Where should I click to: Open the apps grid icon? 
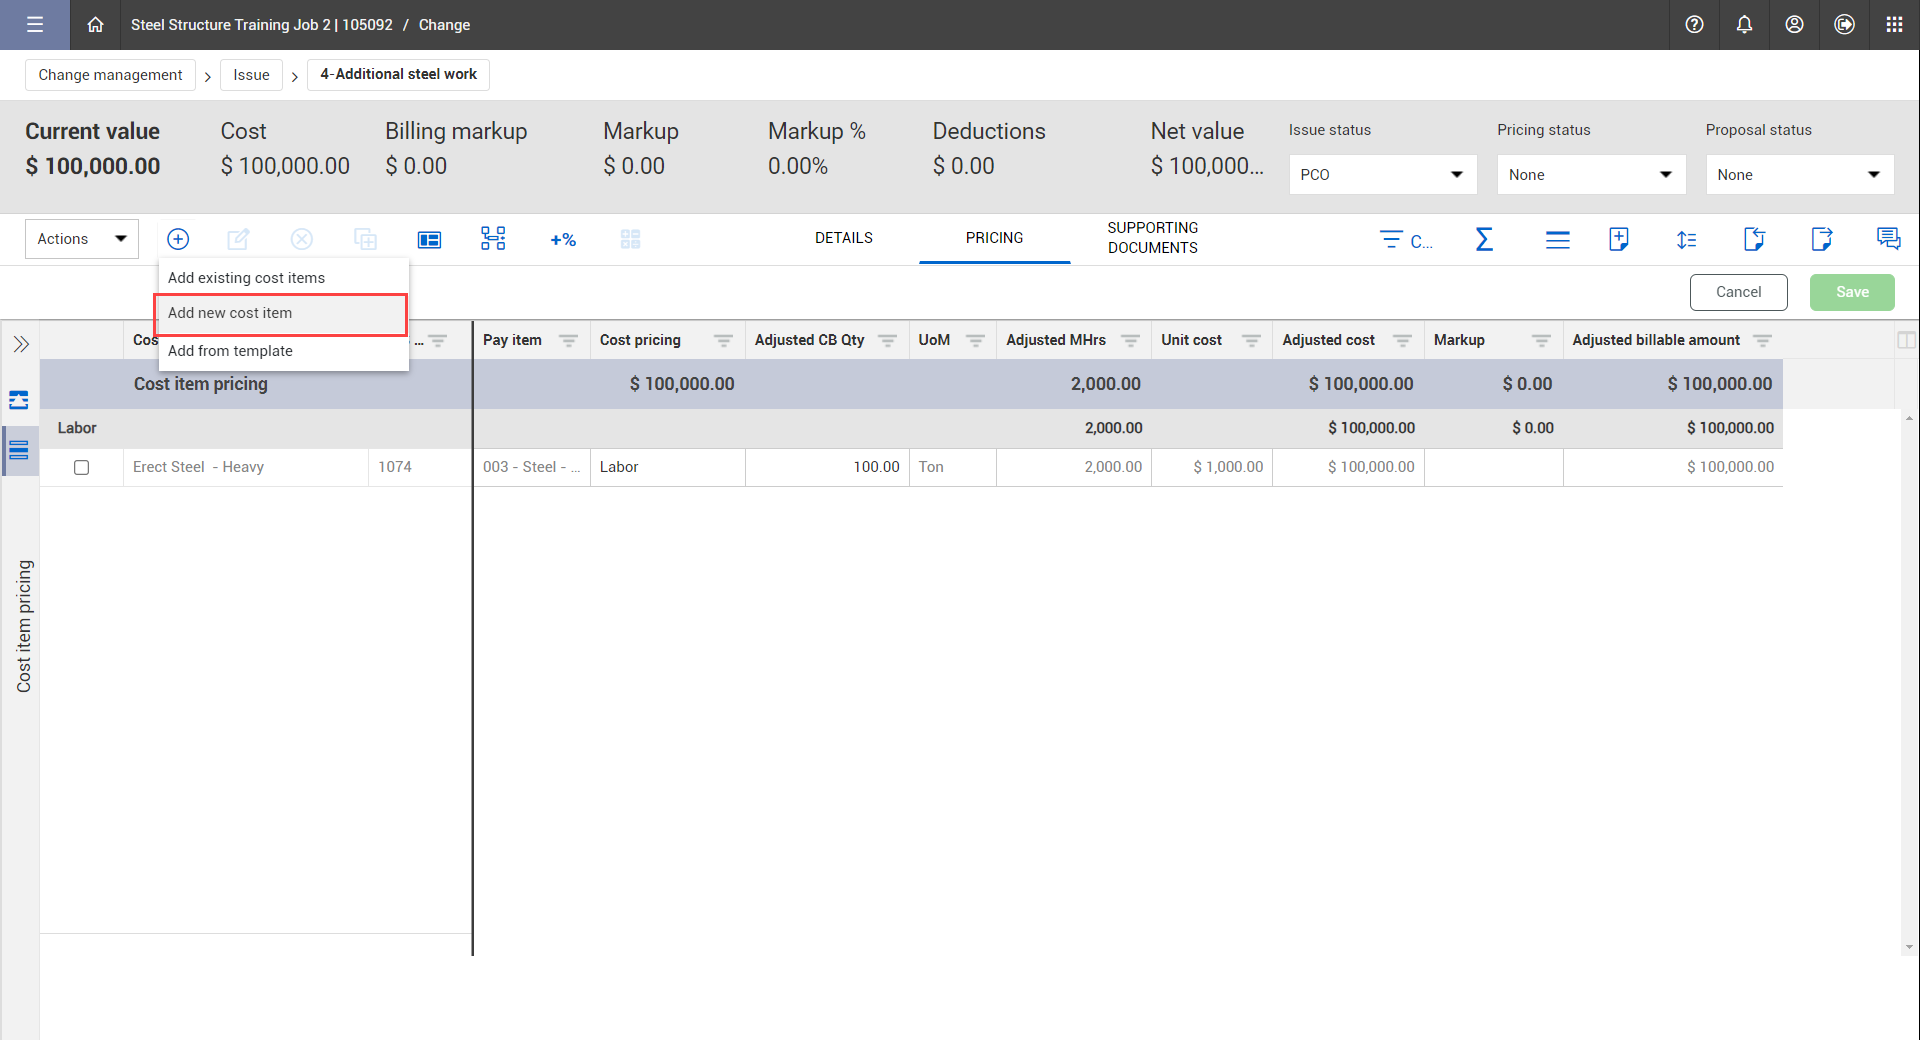tap(1894, 25)
